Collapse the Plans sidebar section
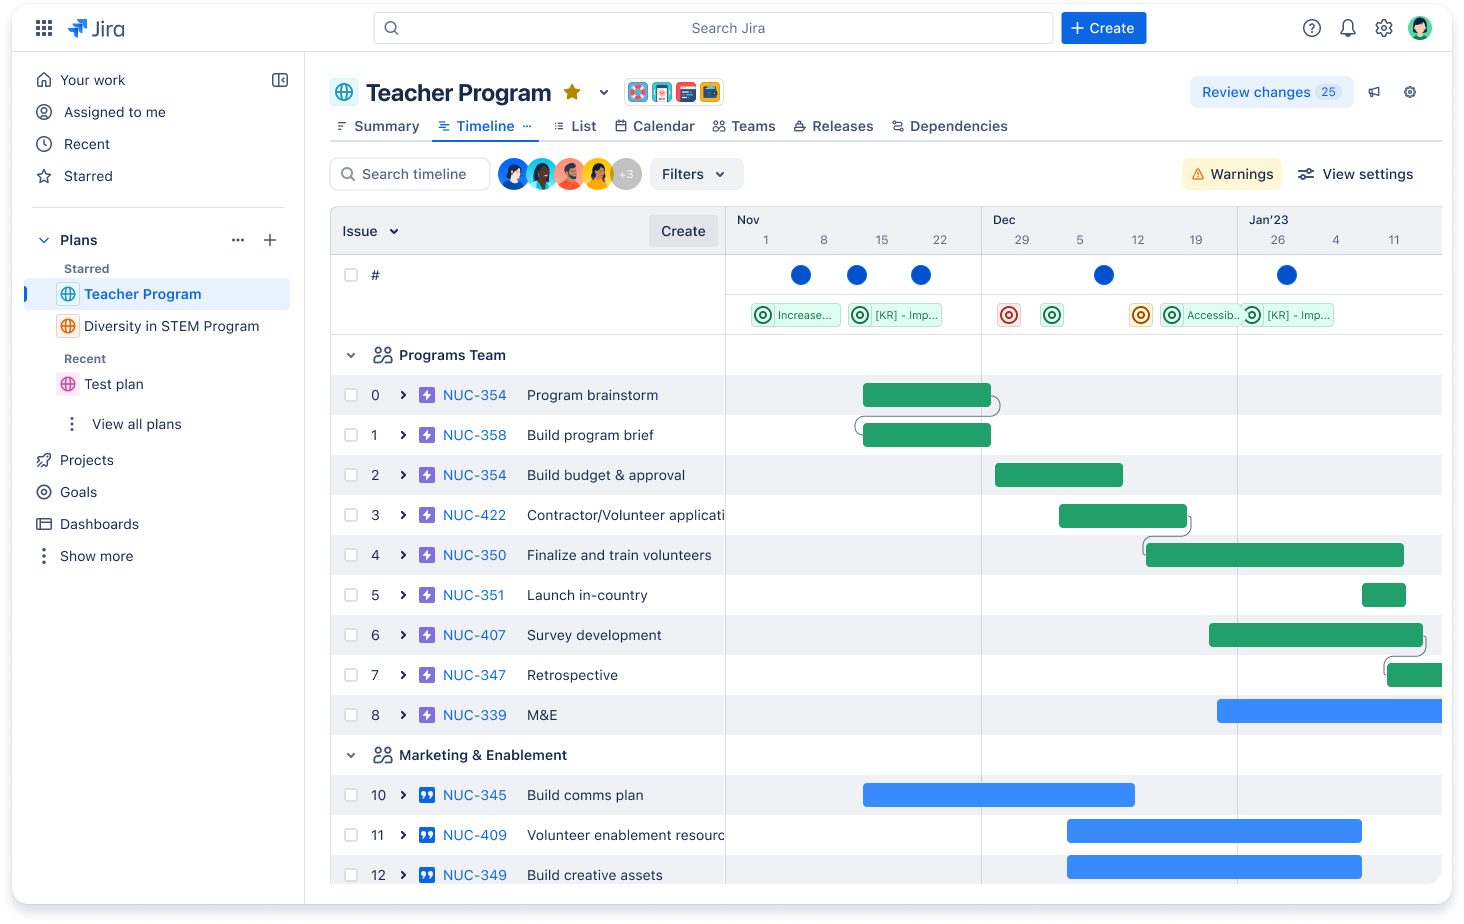 tap(44, 240)
